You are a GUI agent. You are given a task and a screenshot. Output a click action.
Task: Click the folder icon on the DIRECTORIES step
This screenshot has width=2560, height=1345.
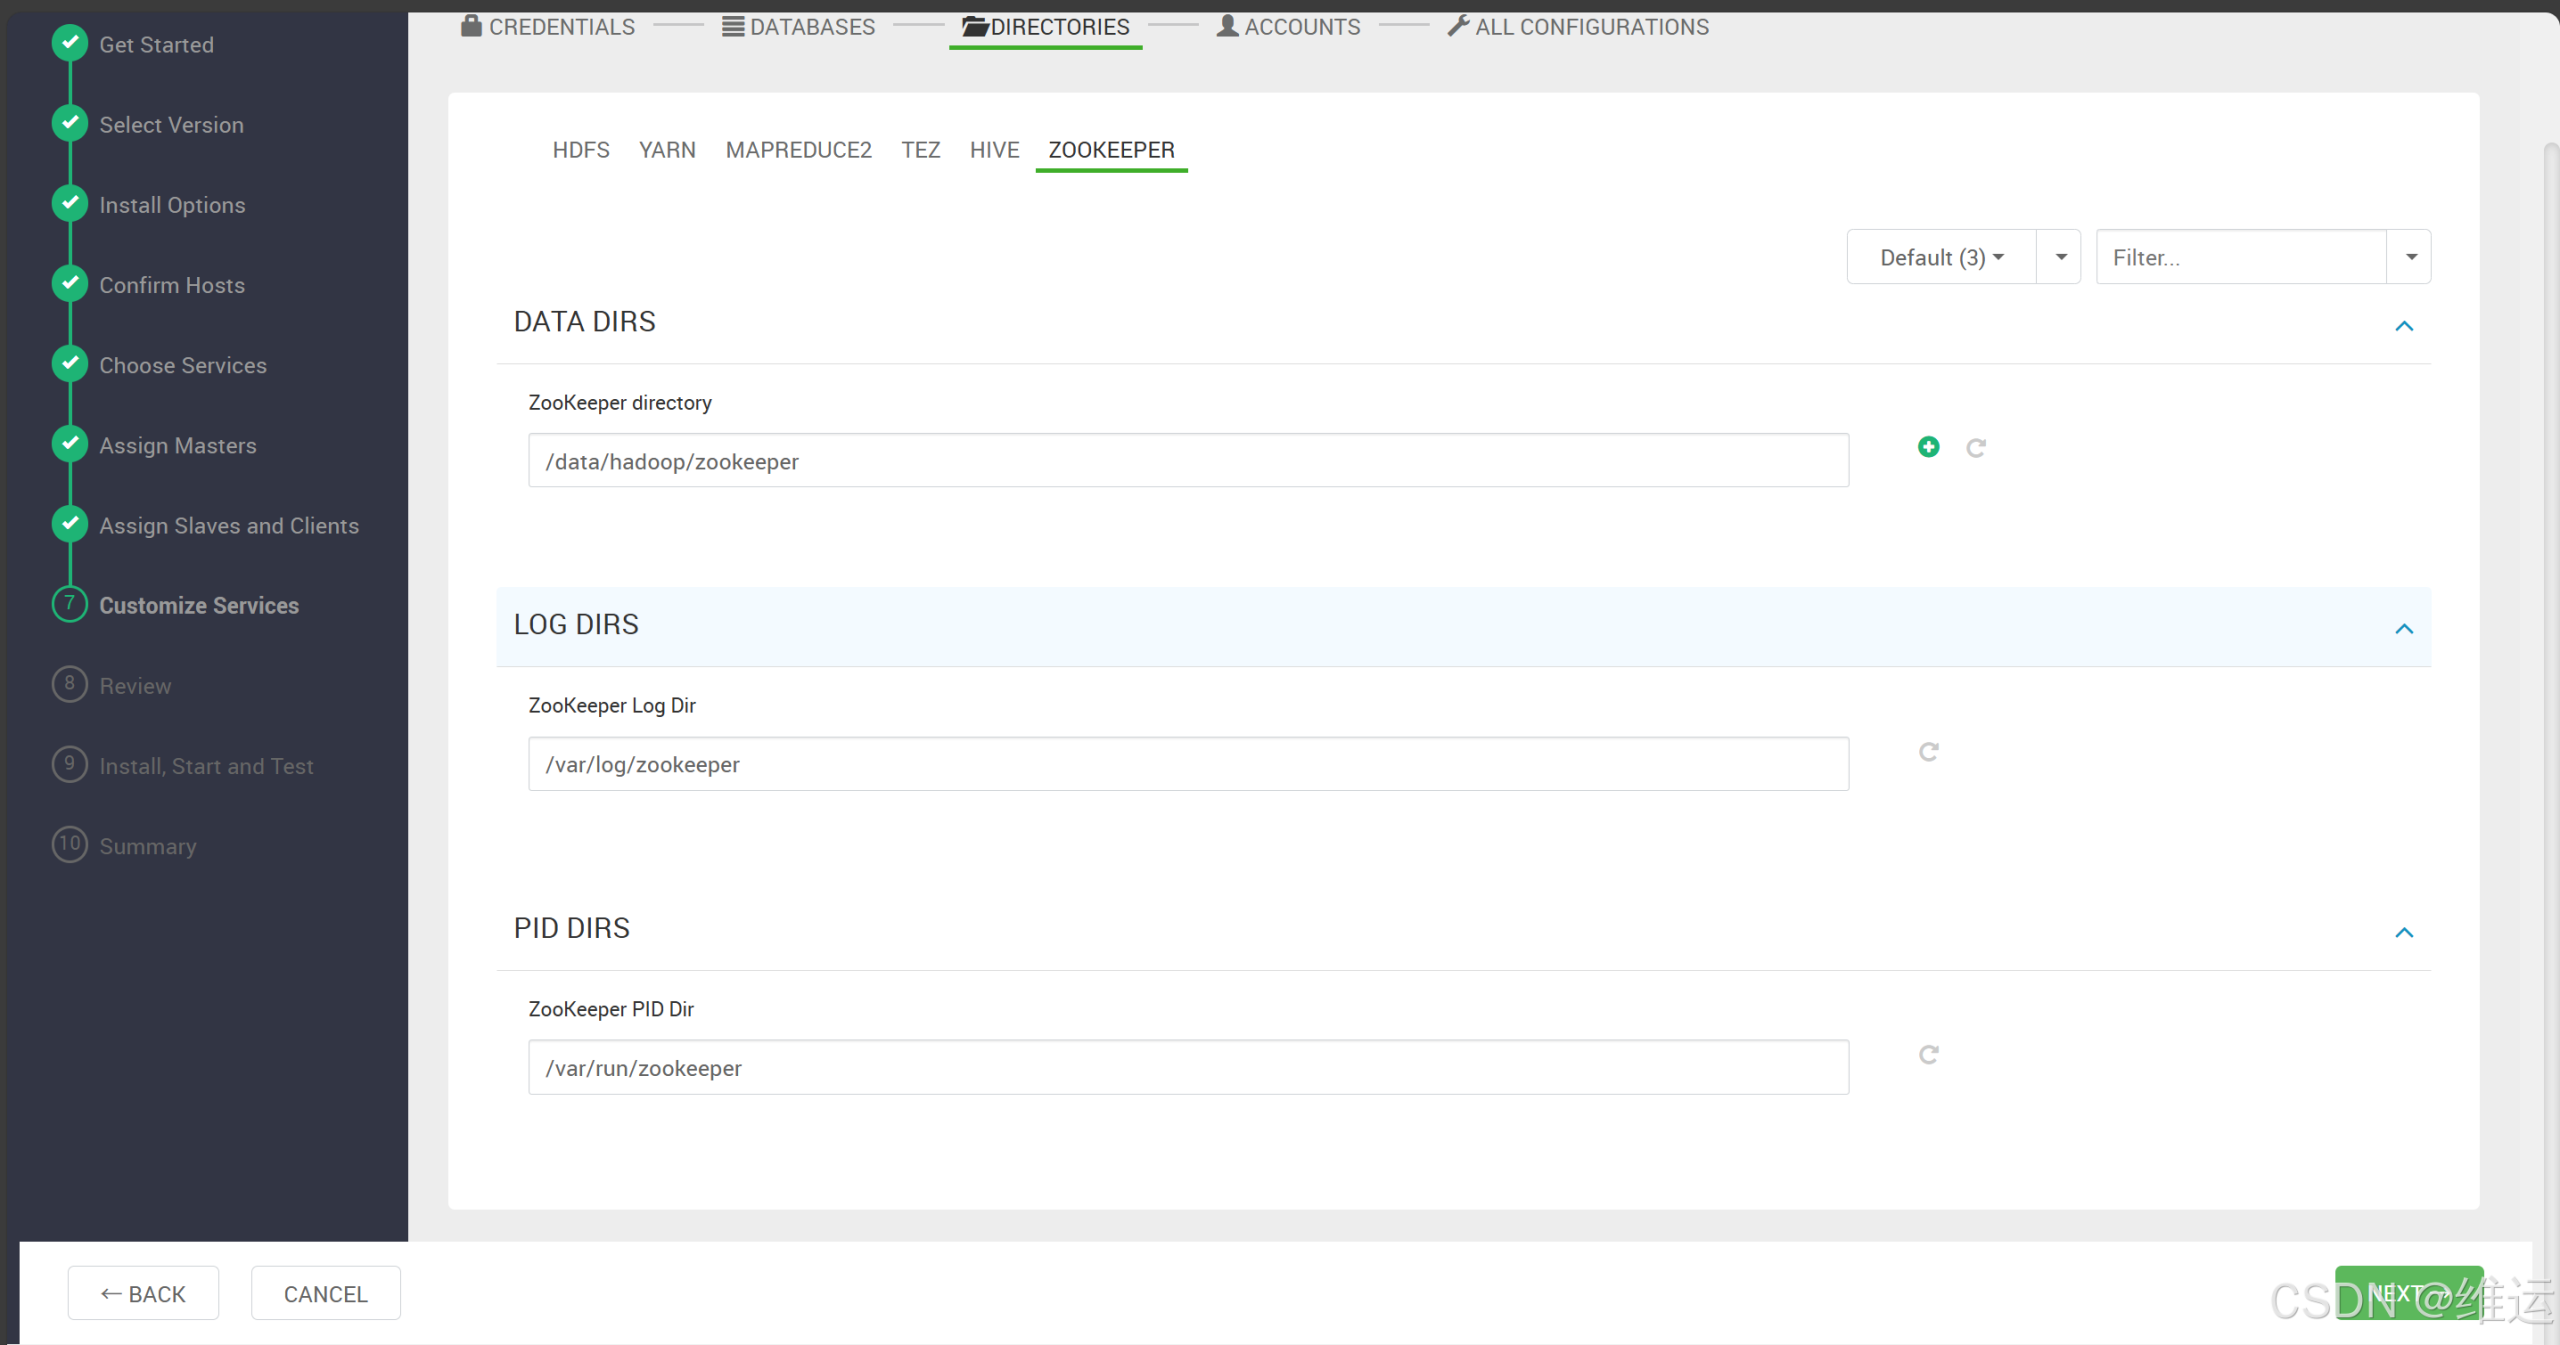point(971,27)
